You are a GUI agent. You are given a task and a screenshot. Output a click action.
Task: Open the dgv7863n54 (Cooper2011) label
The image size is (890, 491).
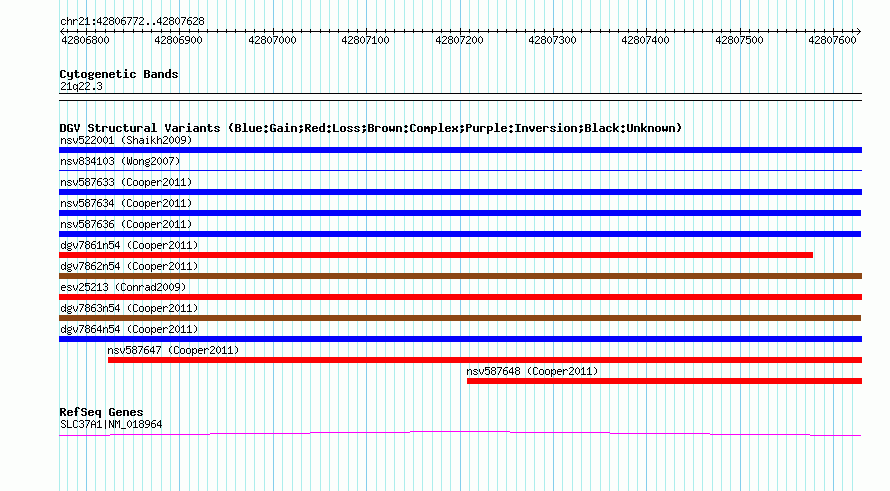coord(129,308)
